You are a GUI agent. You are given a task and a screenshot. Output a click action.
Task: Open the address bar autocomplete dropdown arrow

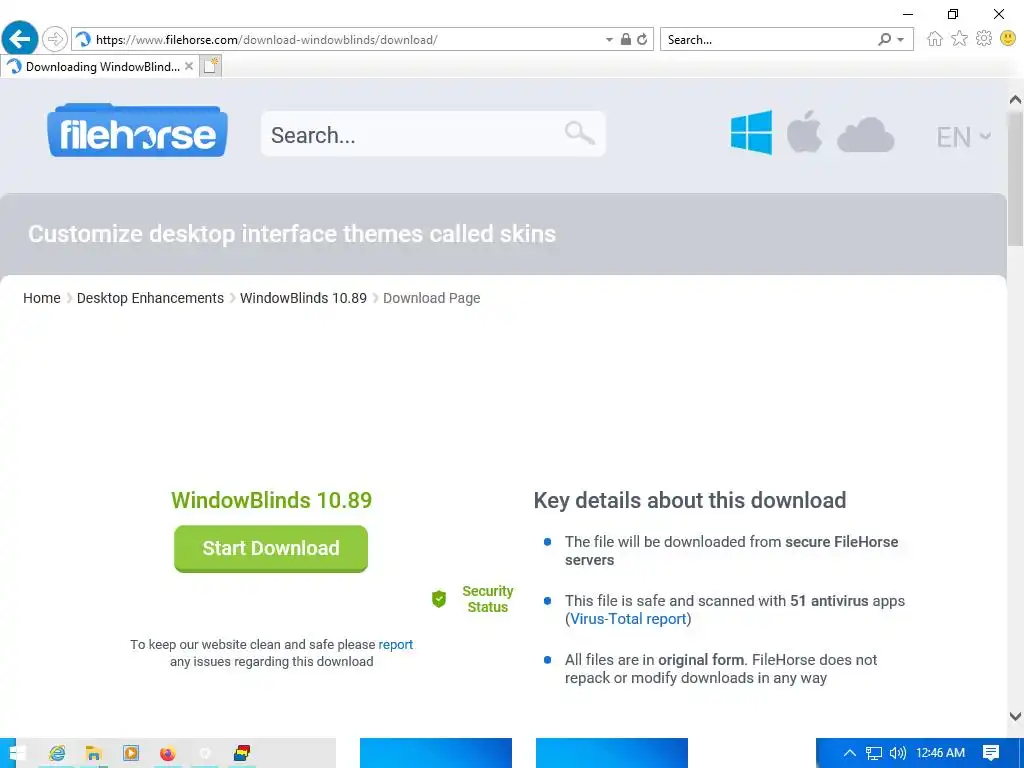[x=609, y=40]
